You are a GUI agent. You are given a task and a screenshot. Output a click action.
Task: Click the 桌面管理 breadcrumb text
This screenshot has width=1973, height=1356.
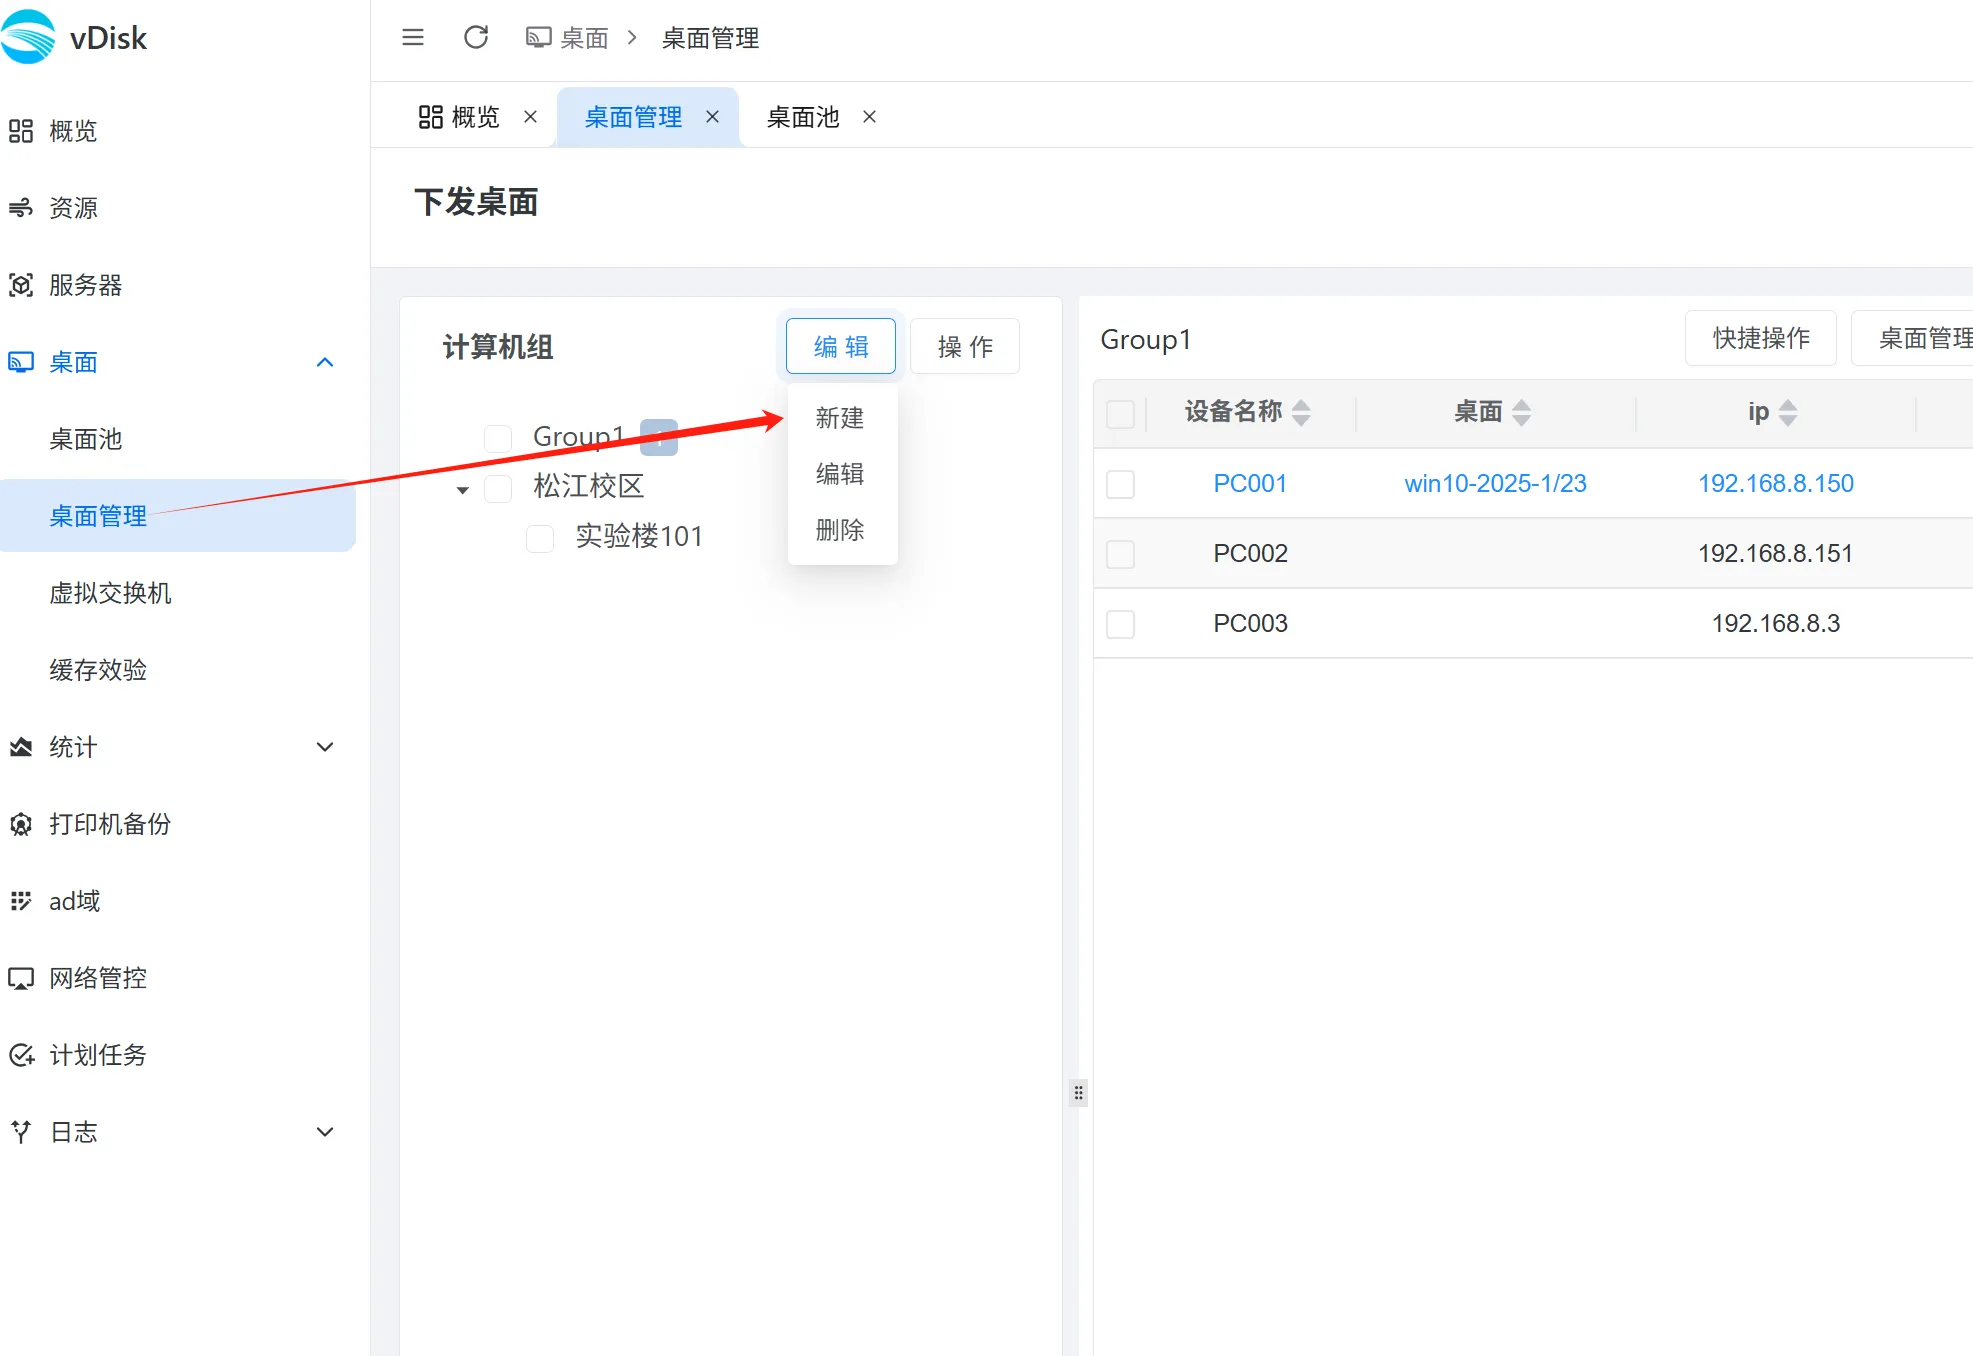pyautogui.click(x=711, y=38)
